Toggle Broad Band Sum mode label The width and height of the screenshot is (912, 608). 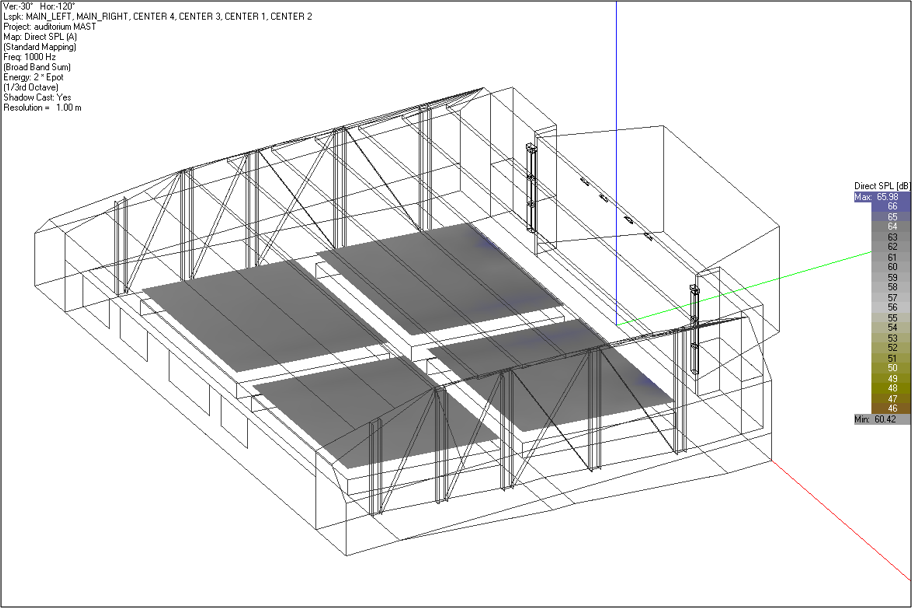35,66
